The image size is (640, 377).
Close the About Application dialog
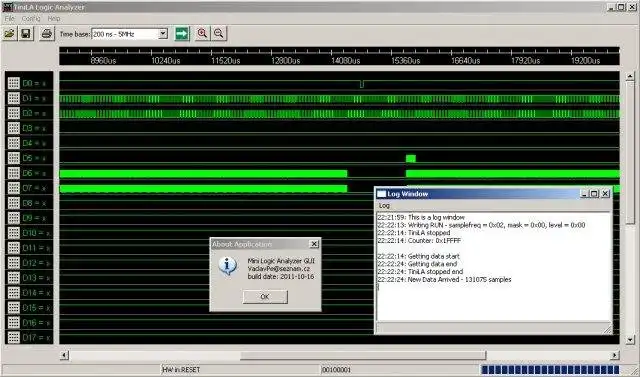click(314, 244)
